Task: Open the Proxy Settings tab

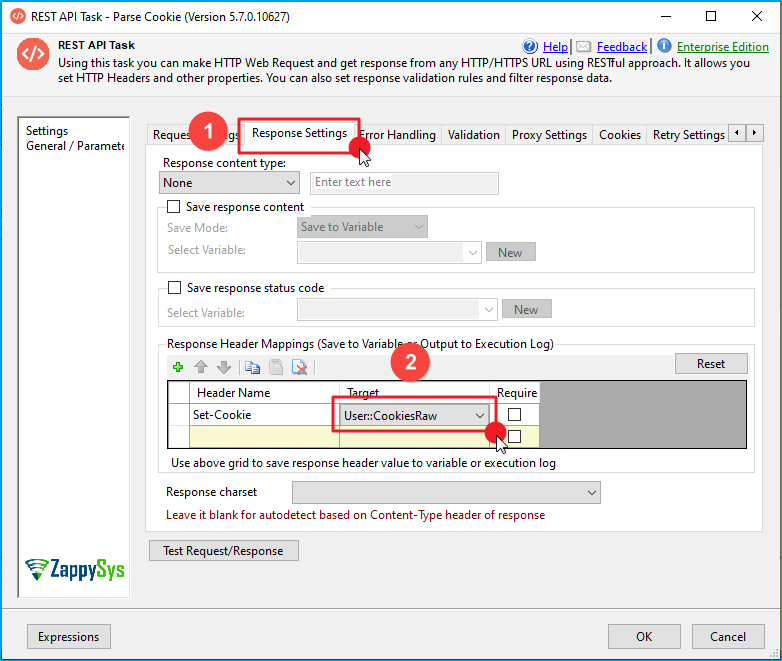Action: coord(549,135)
